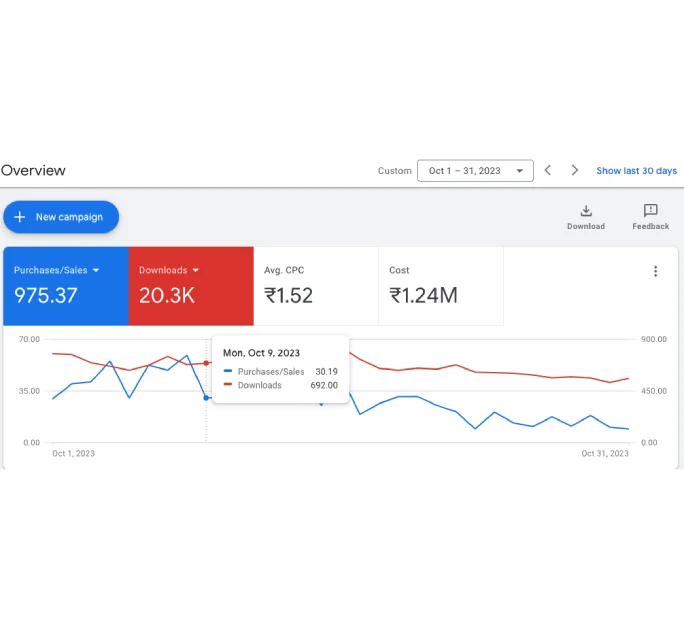Click the red data point on Oct 9

click(x=206, y=363)
